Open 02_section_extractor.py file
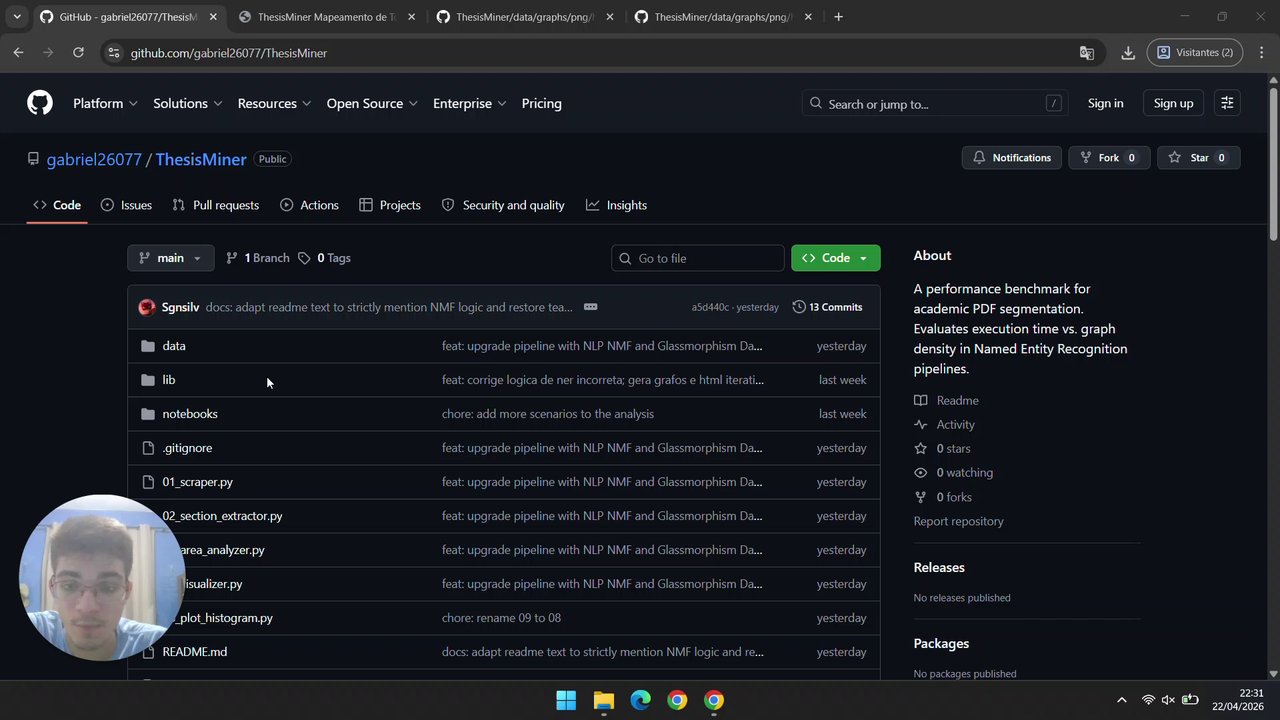This screenshot has width=1280, height=720. 223,516
